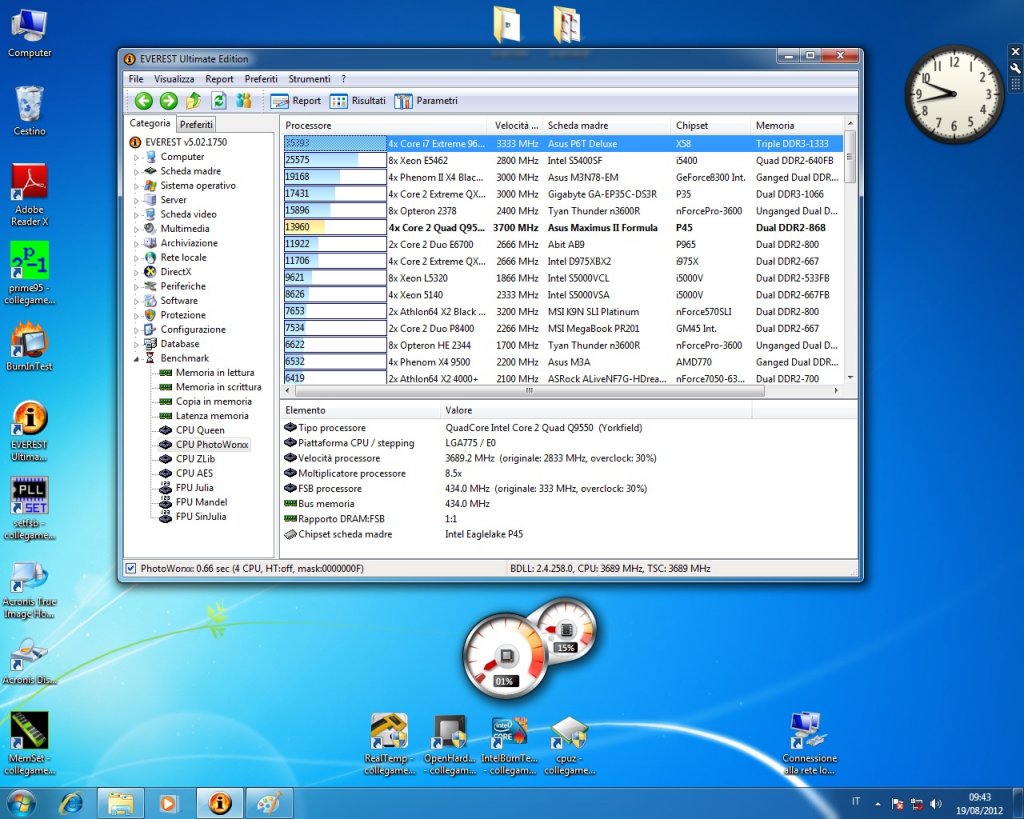
Task: Select Latenza memoria benchmark
Action: pos(212,415)
